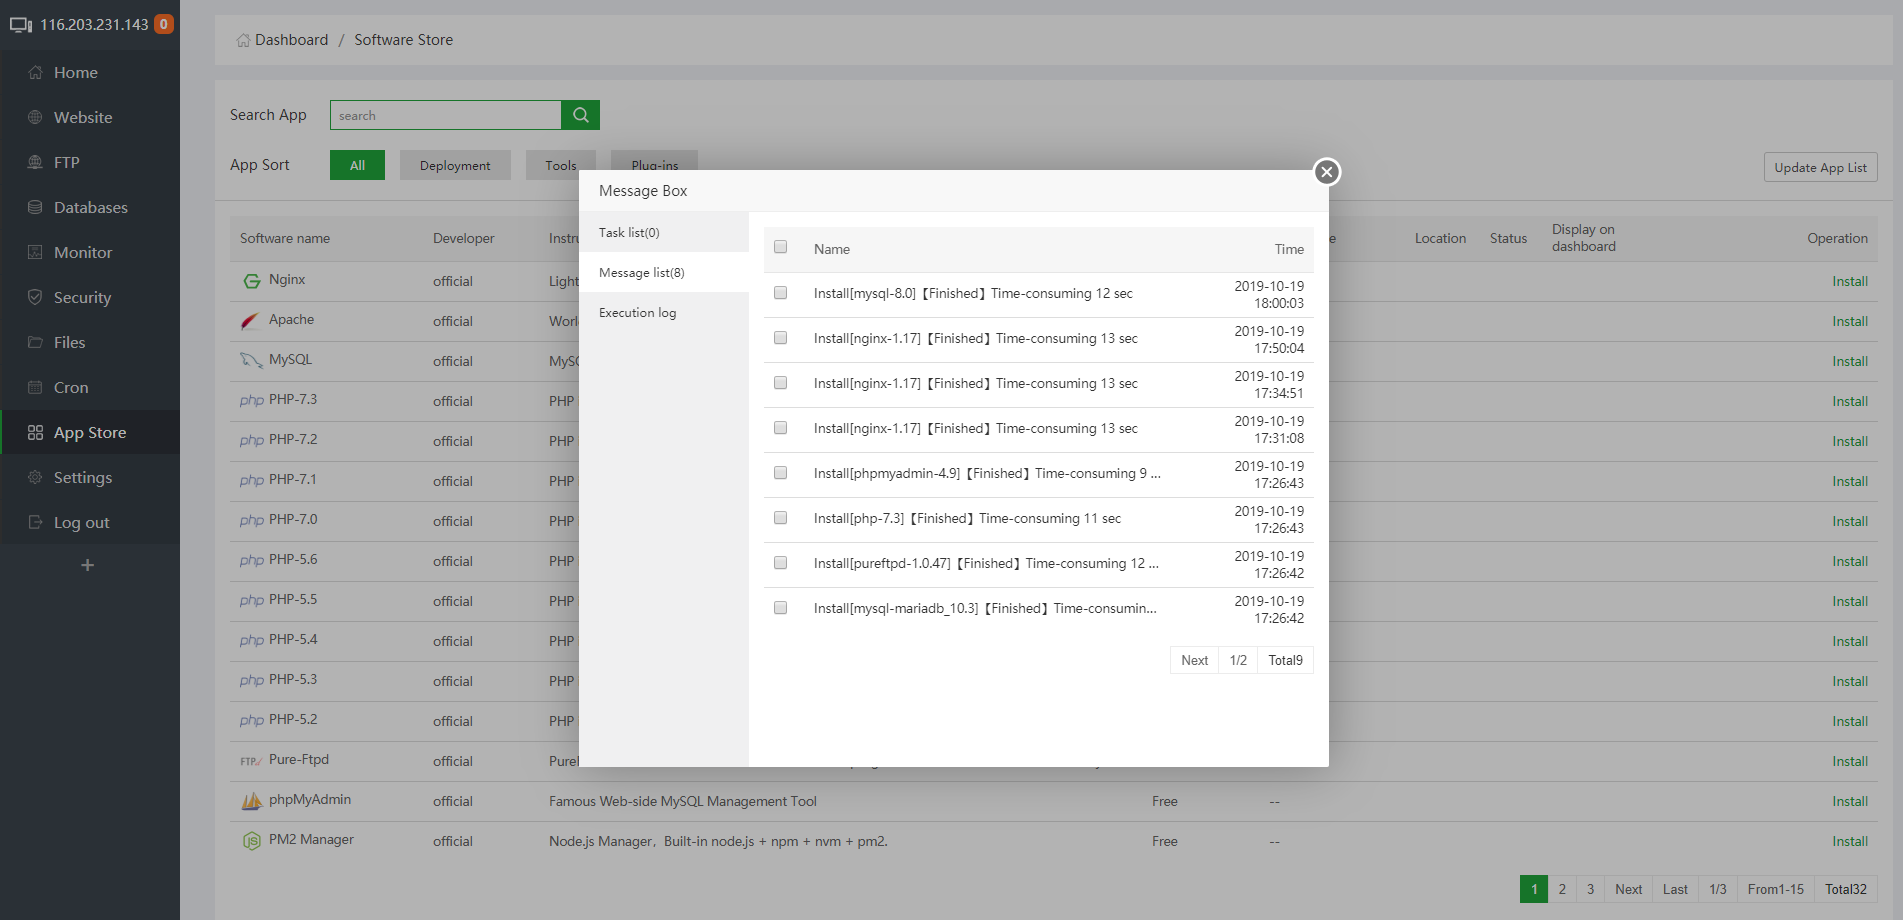Click the server IP 116.203.231.143
This screenshot has height=920, width=1903.
pos(94,25)
